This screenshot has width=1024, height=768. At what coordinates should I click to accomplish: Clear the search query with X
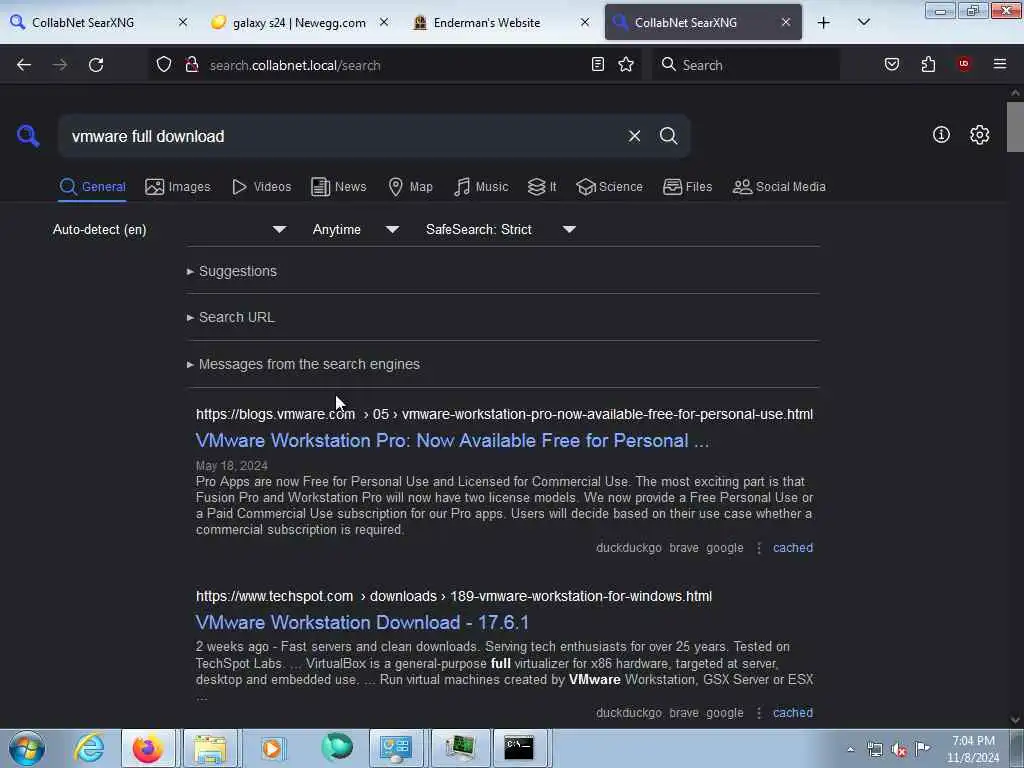point(634,136)
